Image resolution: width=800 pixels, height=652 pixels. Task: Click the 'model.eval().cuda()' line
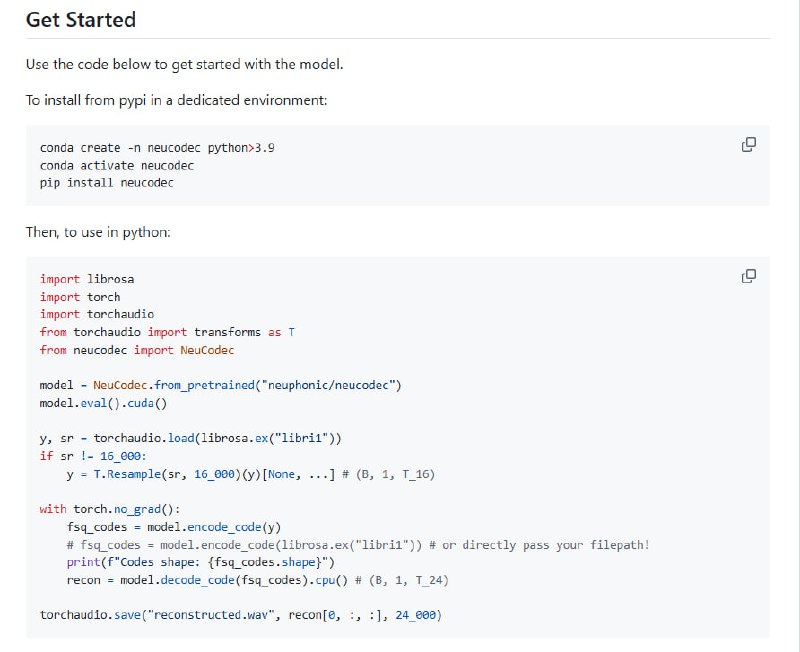[x=102, y=403]
